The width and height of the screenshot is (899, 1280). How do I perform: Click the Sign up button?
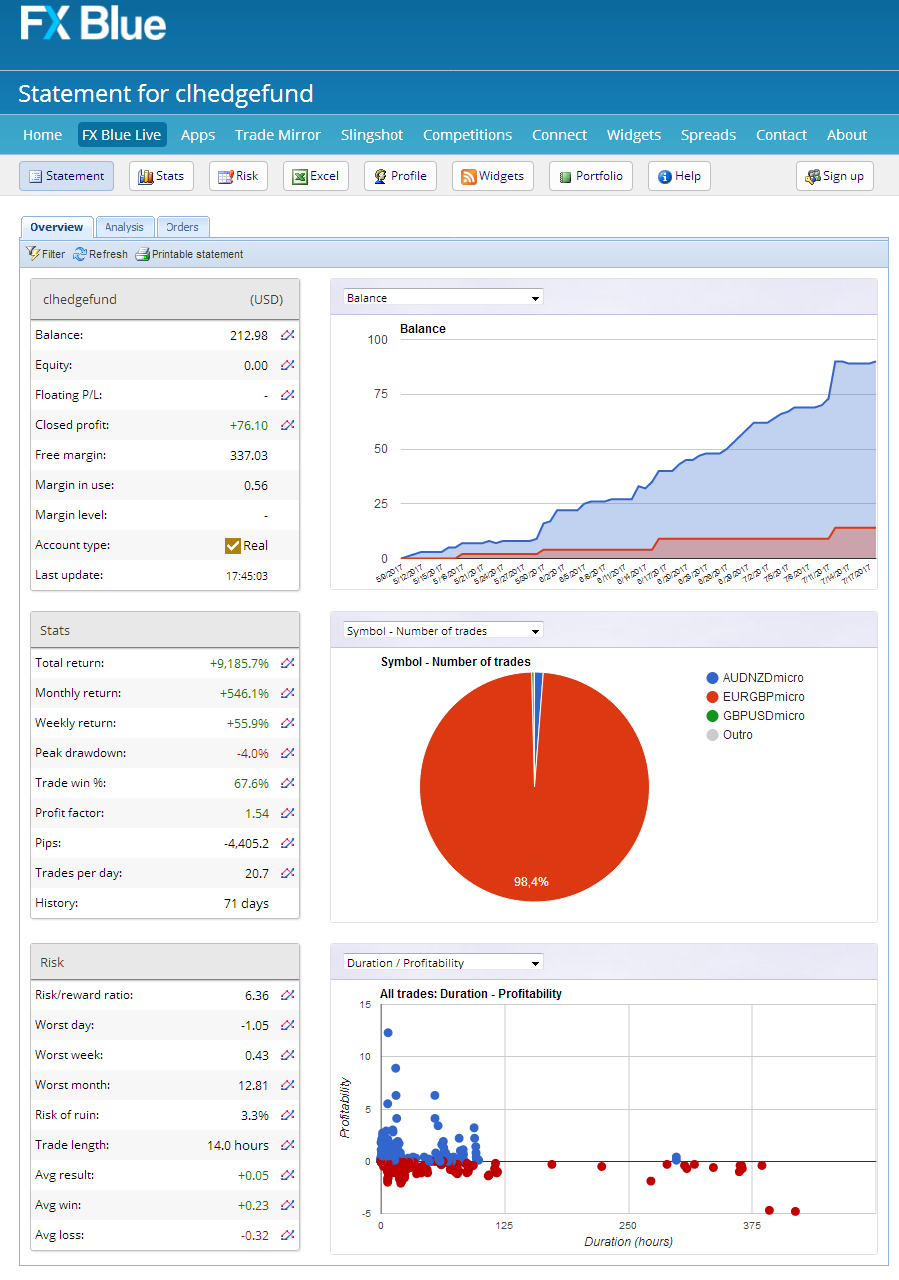tap(835, 176)
